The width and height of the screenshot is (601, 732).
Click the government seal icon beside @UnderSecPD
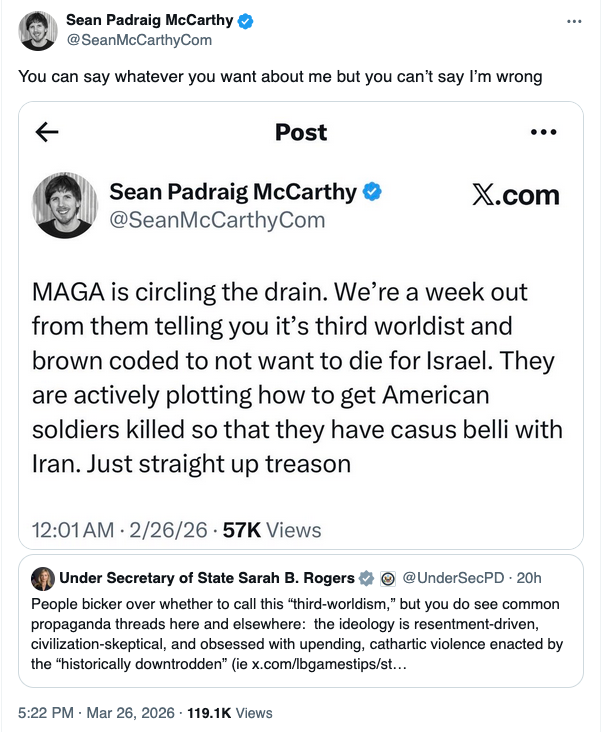tap(388, 578)
